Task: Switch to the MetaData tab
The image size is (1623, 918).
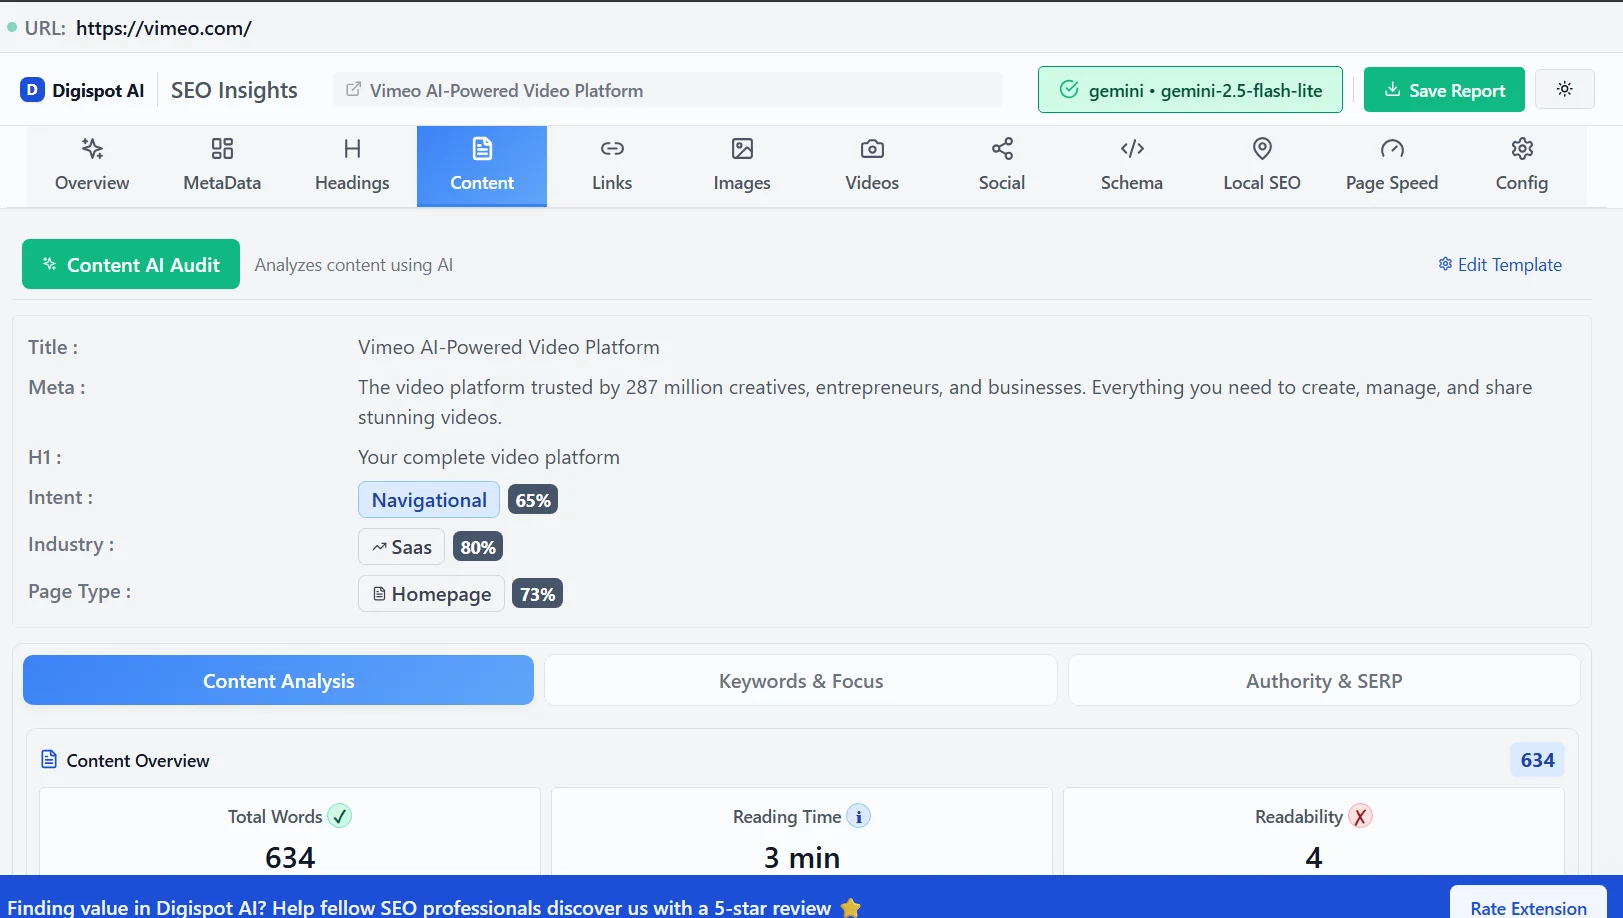Action: [x=222, y=166]
